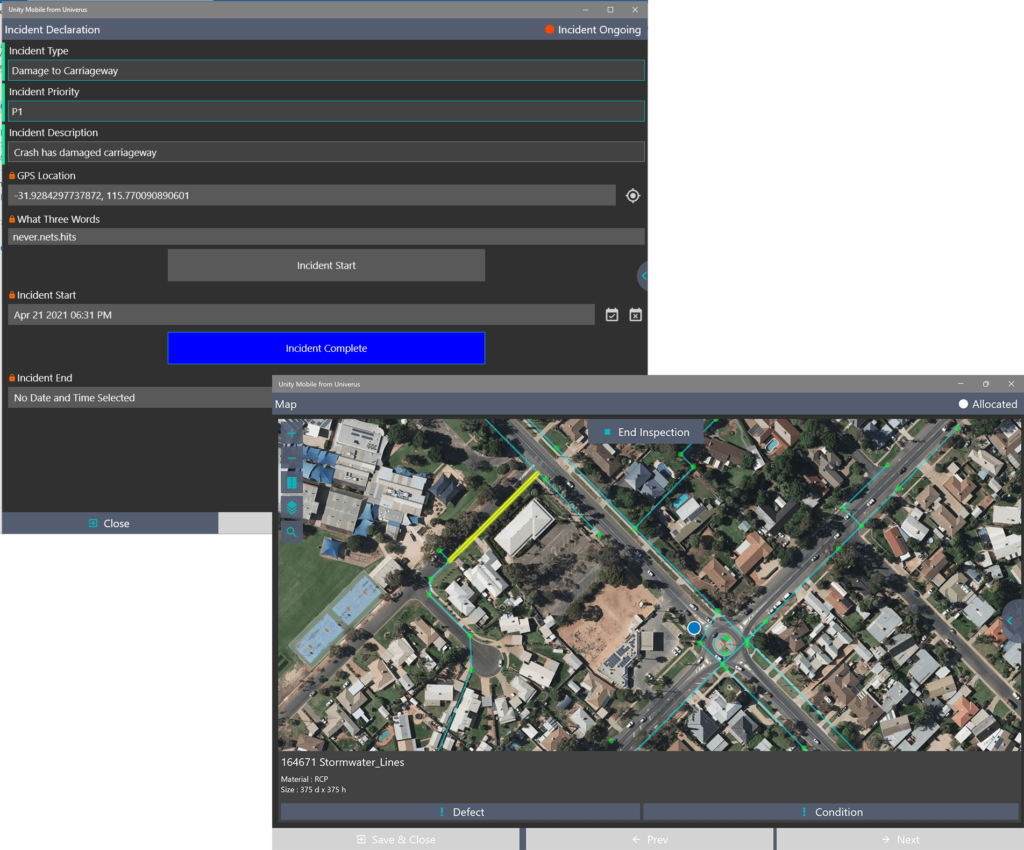Image resolution: width=1024 pixels, height=850 pixels.
Task: Set Incident Start date with calendar check icon
Action: pos(612,315)
